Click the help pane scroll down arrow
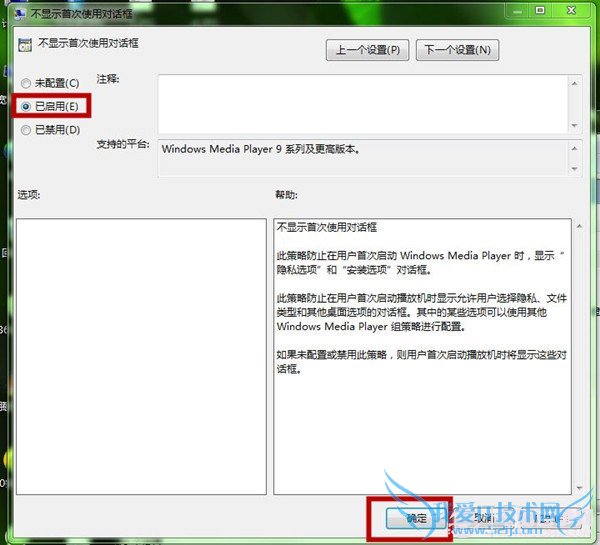Viewport: 600px width, 545px height. (x=580, y=488)
